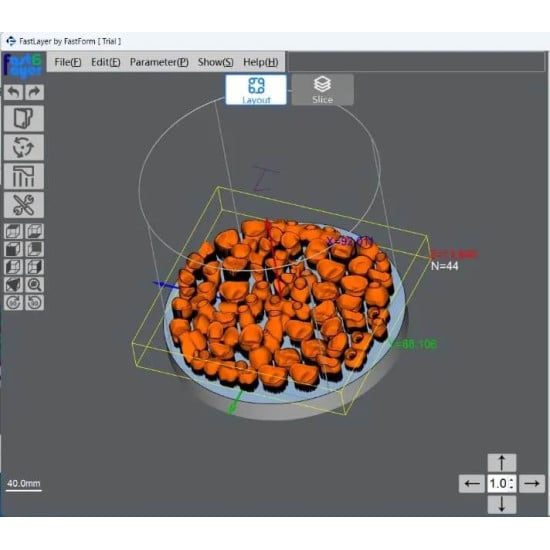Click the FastLayer logo
The image size is (550, 550).
[23, 65]
